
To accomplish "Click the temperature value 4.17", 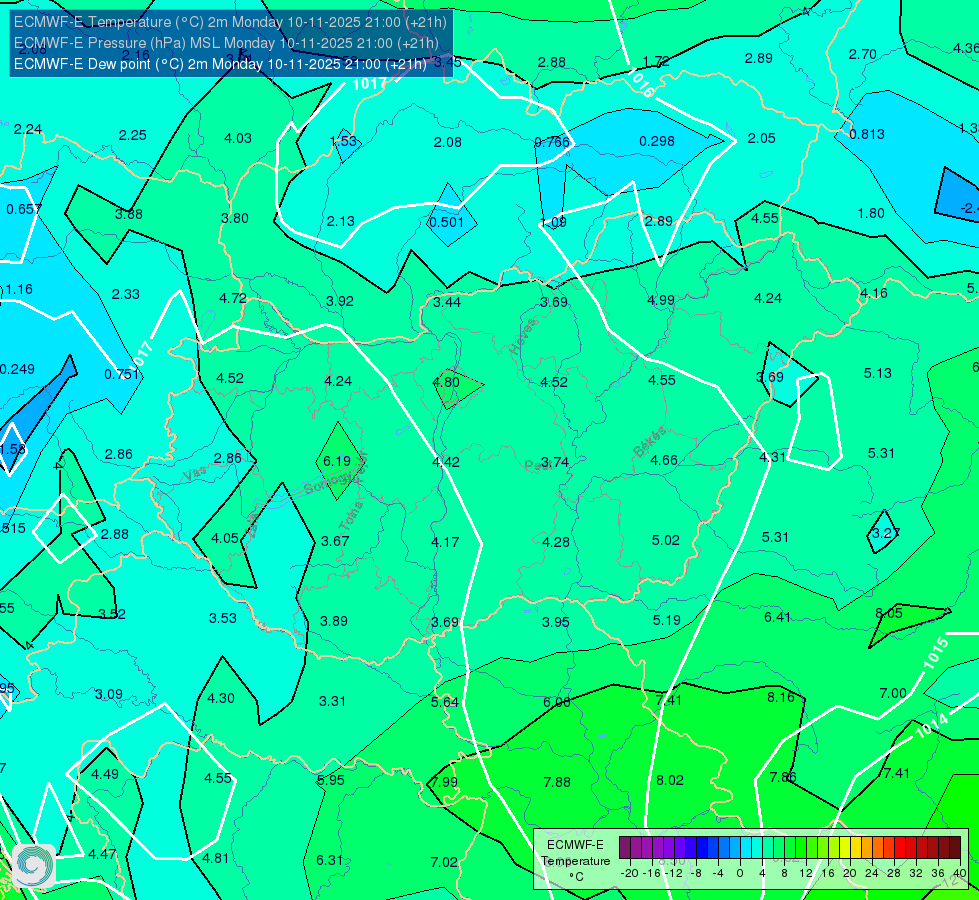I will pos(445,542).
